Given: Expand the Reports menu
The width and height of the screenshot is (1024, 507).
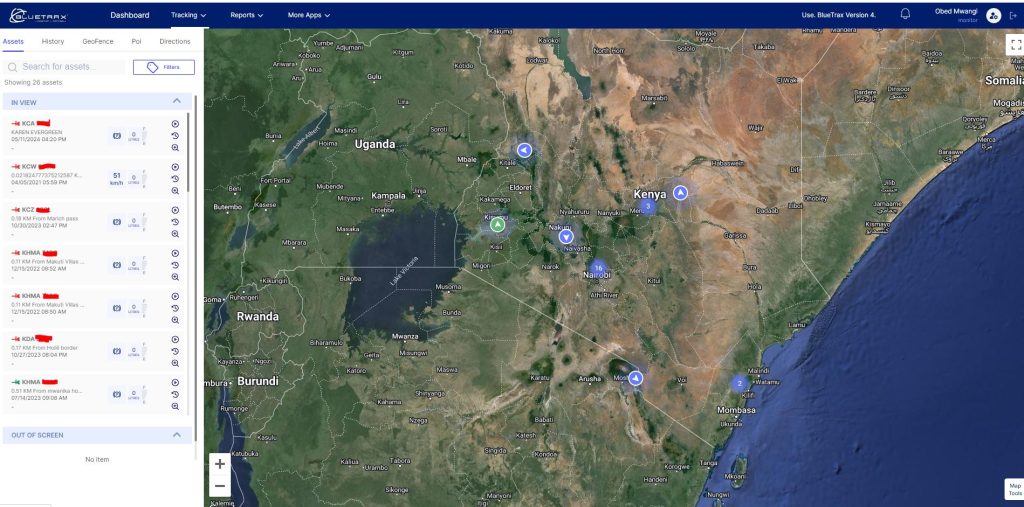Looking at the screenshot, I should pos(246,16).
